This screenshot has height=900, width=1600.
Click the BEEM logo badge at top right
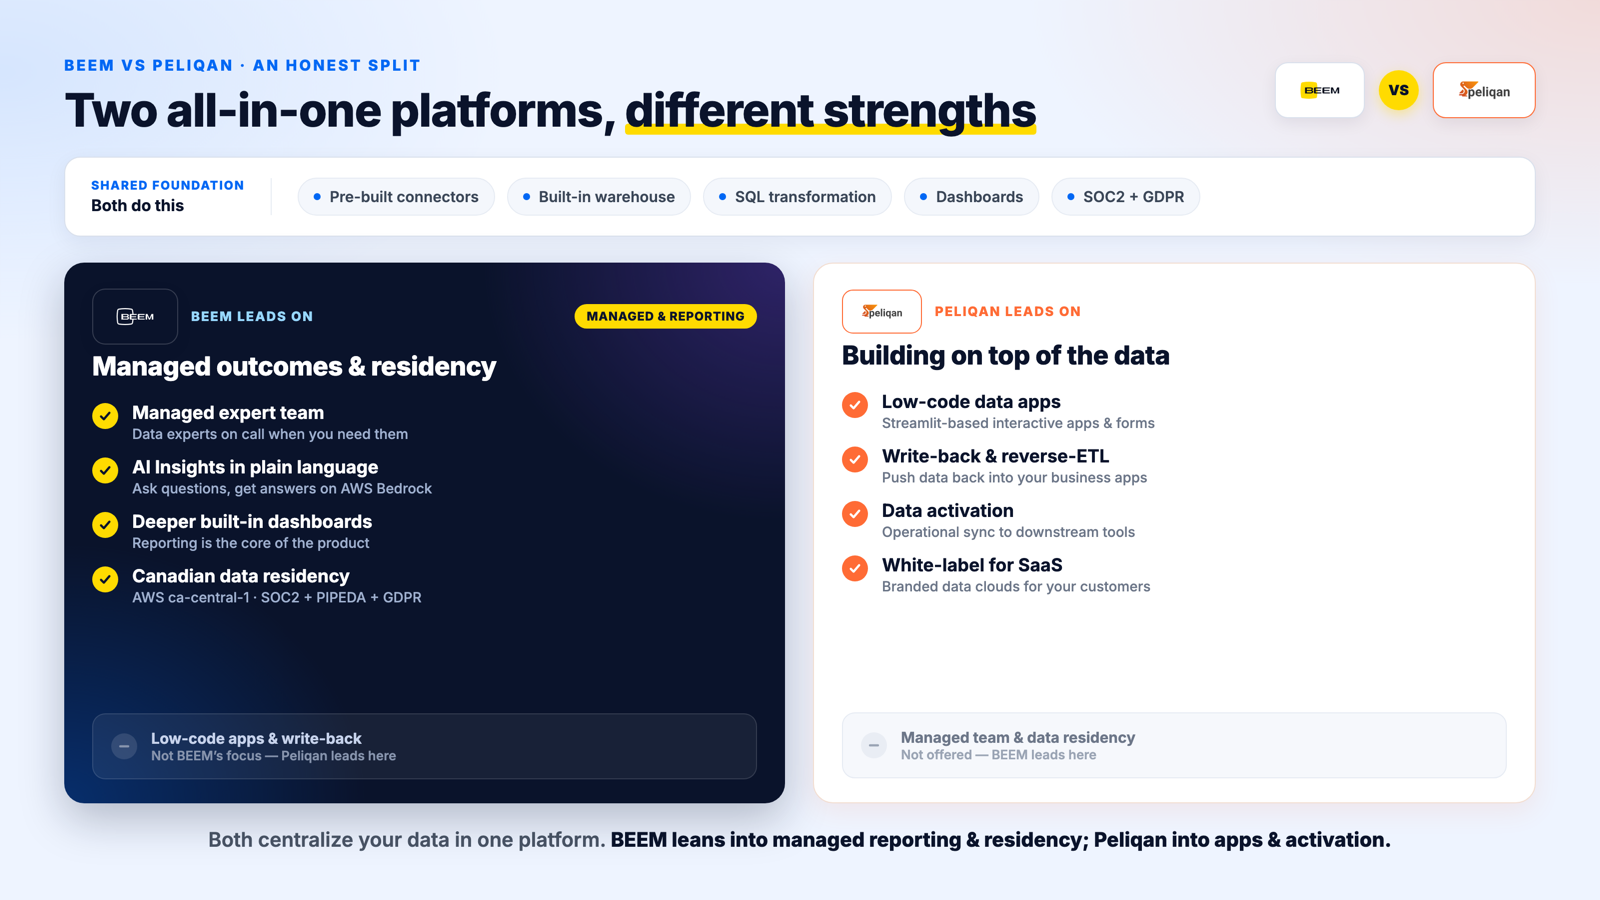[x=1319, y=90]
